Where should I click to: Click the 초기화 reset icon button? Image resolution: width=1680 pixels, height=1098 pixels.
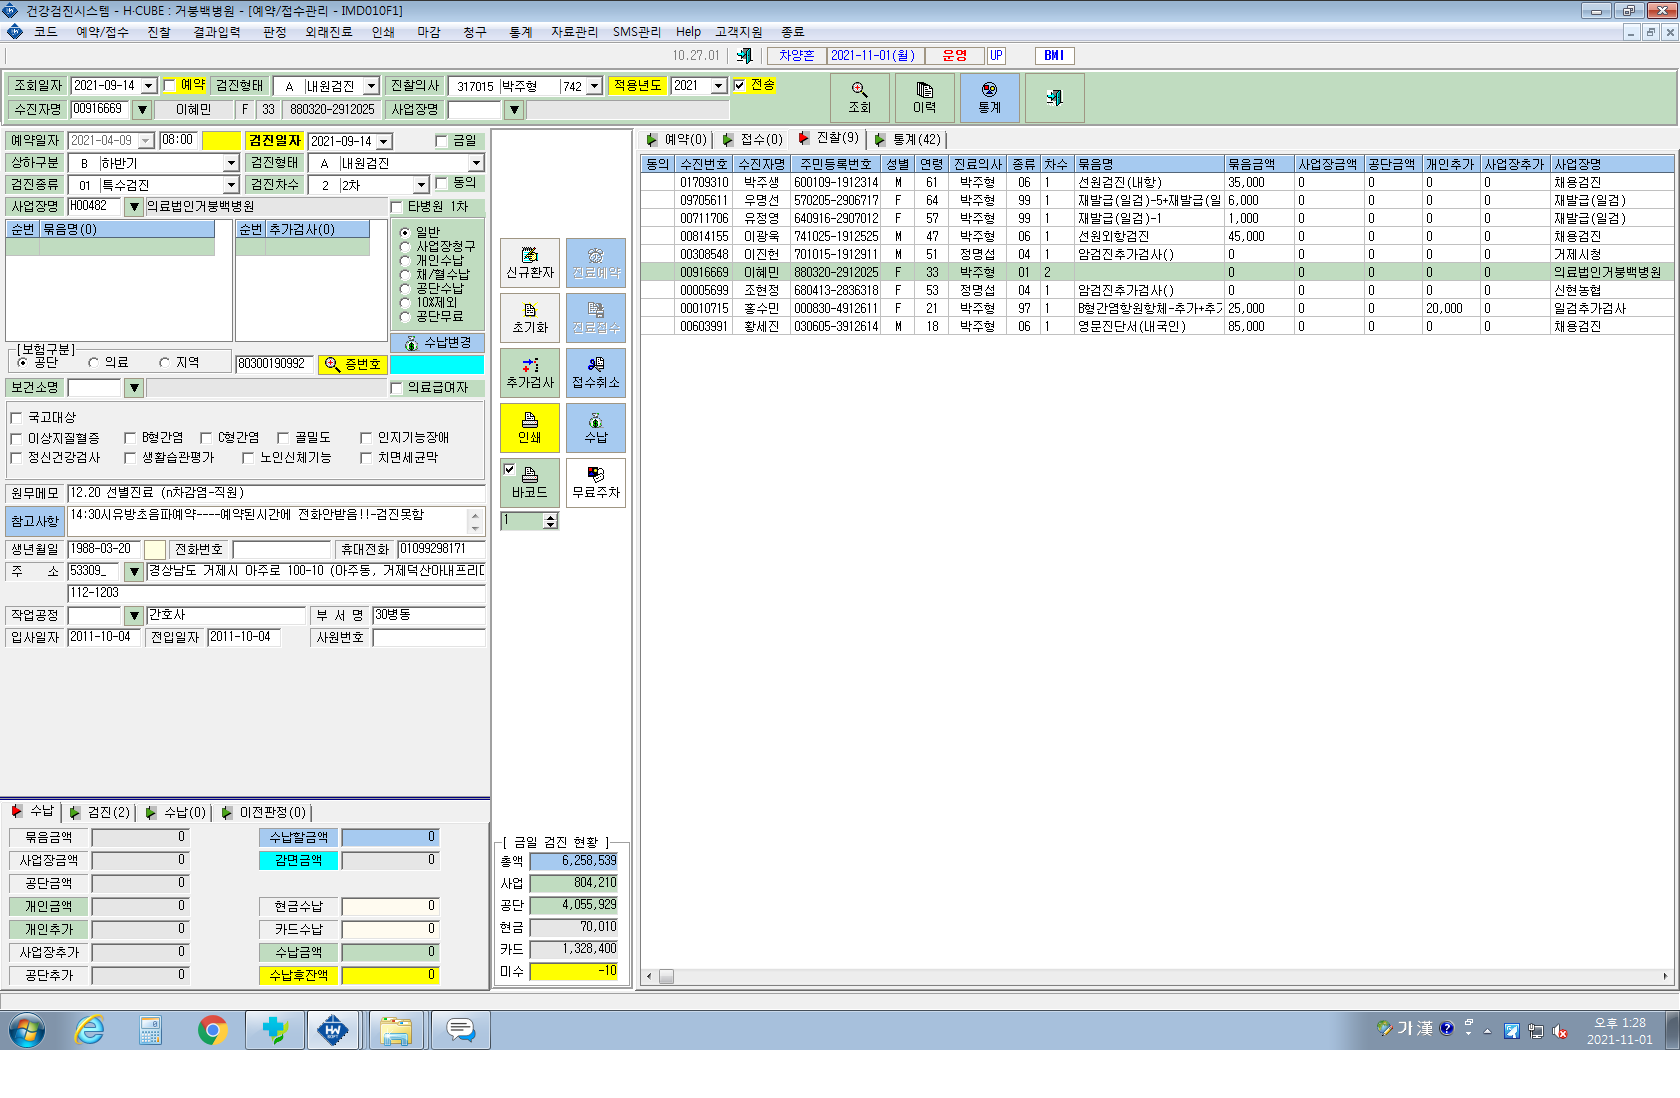coord(530,318)
